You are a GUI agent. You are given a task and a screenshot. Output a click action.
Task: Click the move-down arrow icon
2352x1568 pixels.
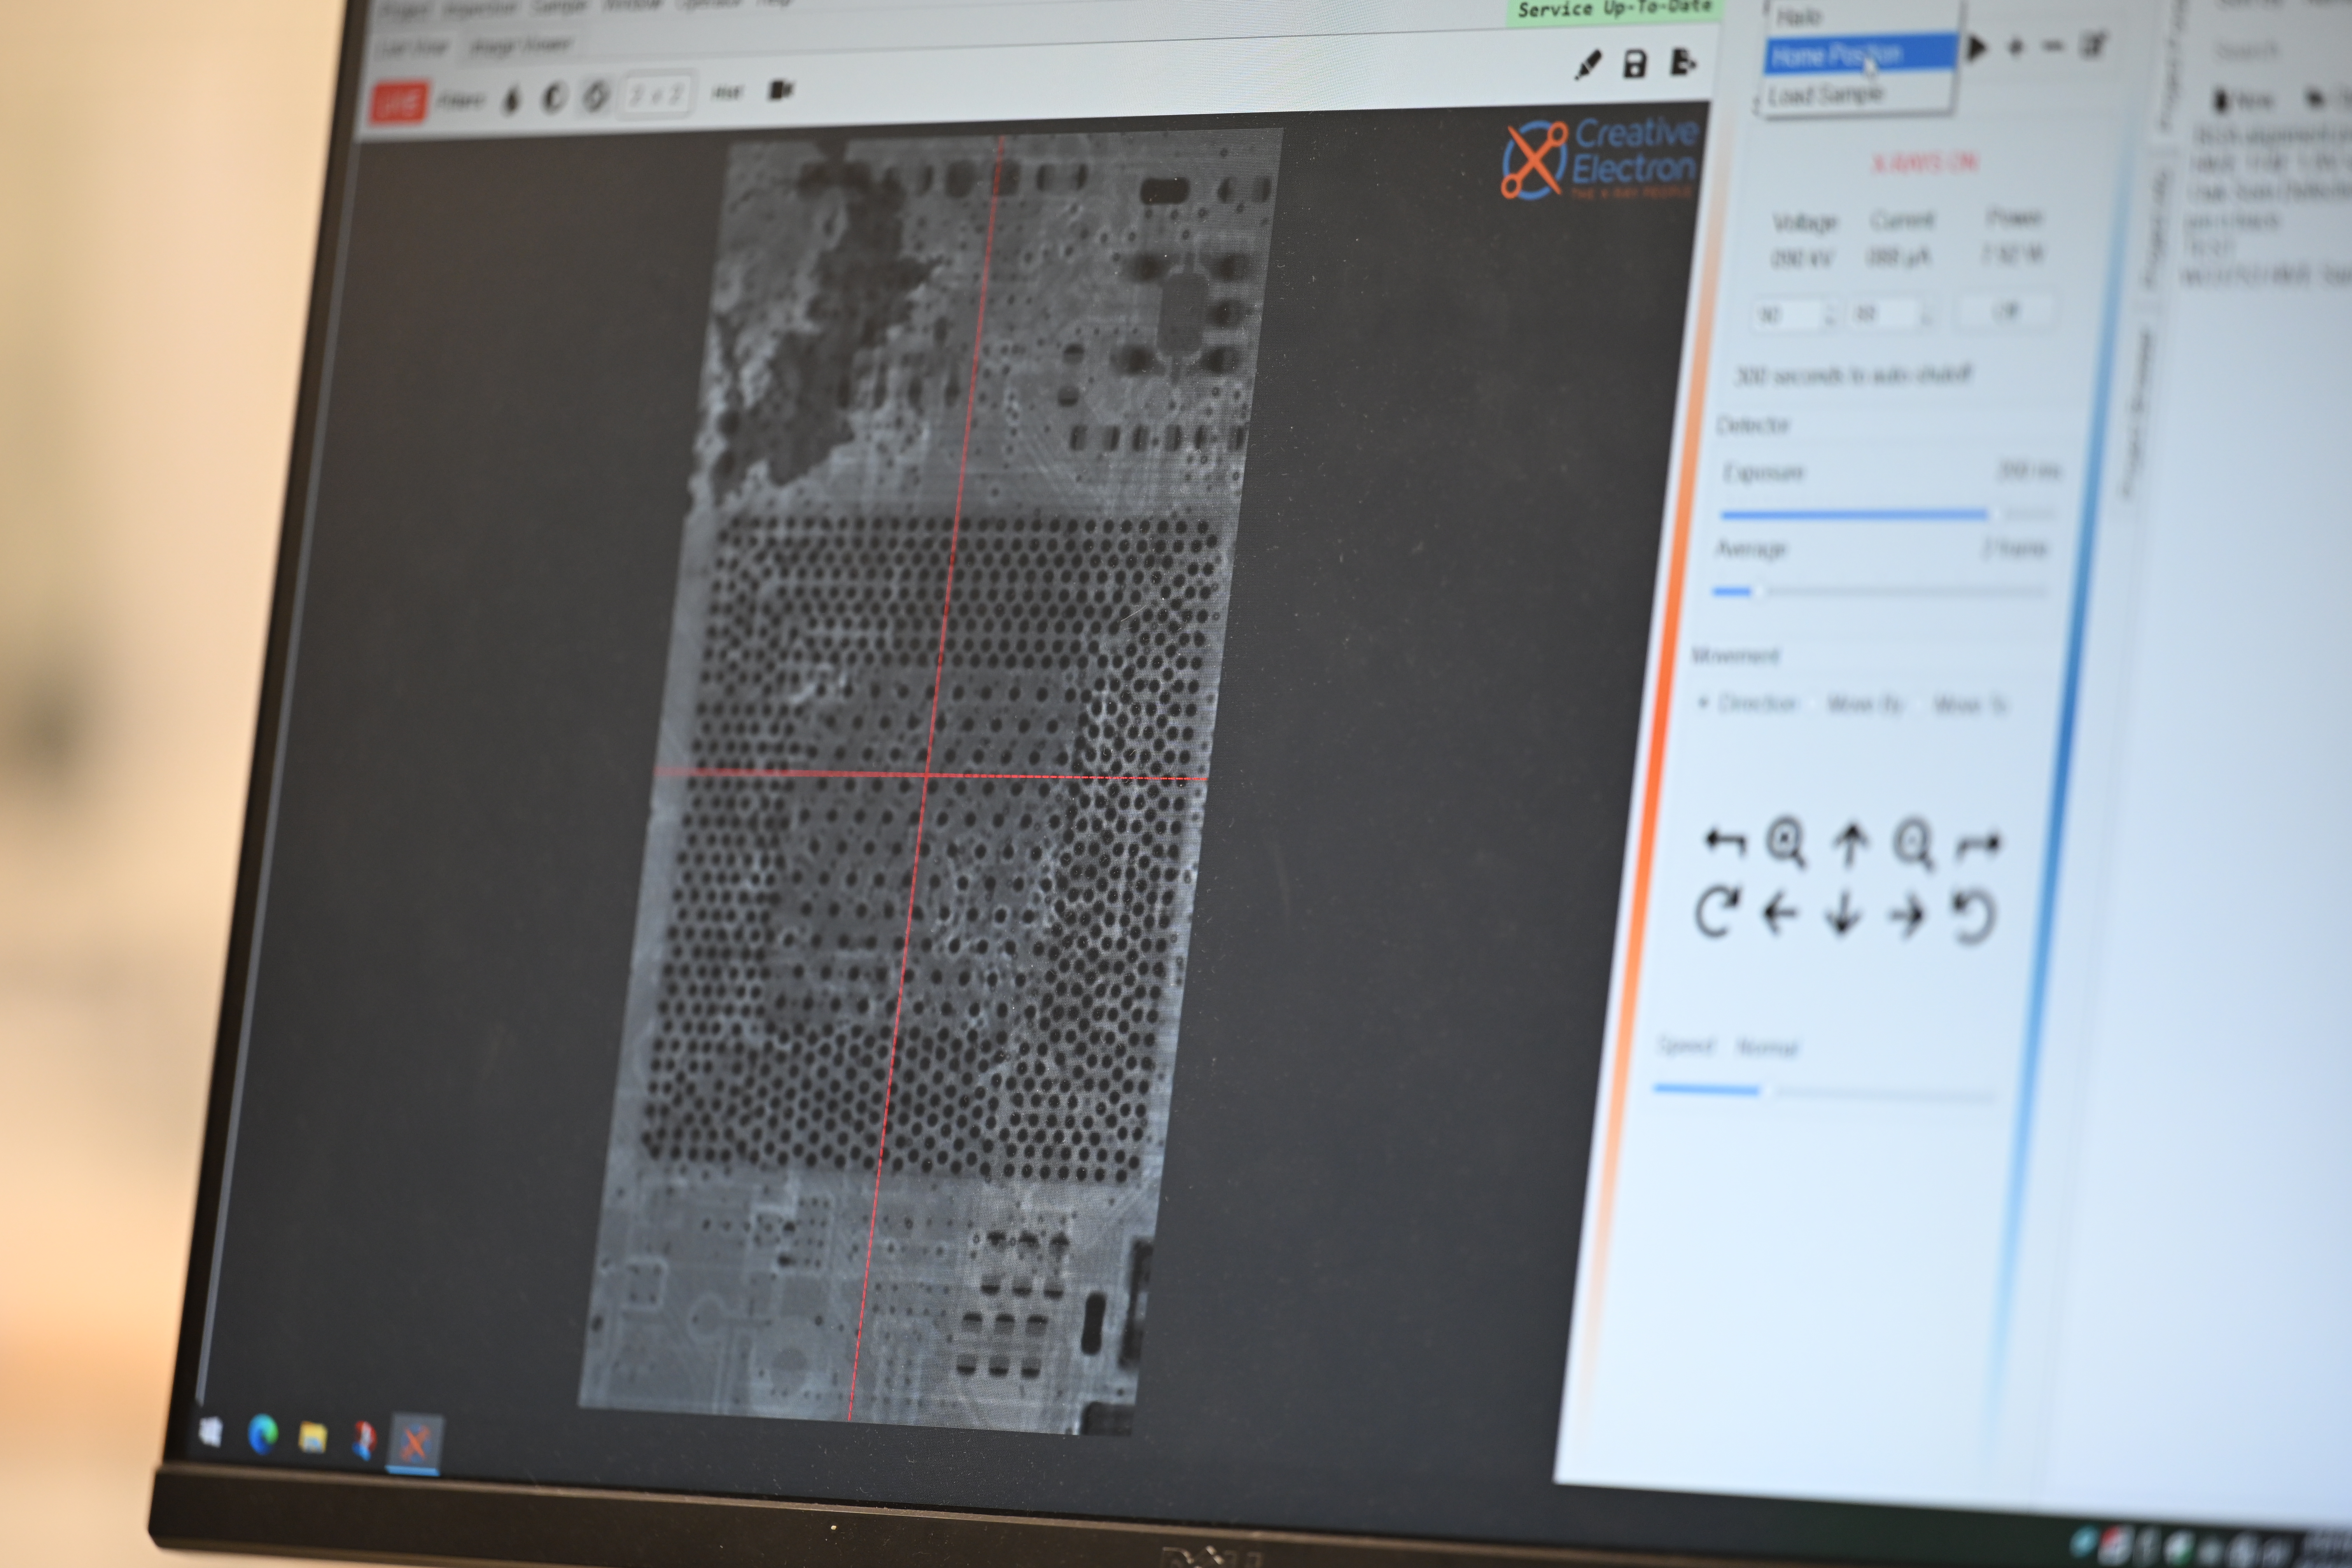pyautogui.click(x=1843, y=914)
